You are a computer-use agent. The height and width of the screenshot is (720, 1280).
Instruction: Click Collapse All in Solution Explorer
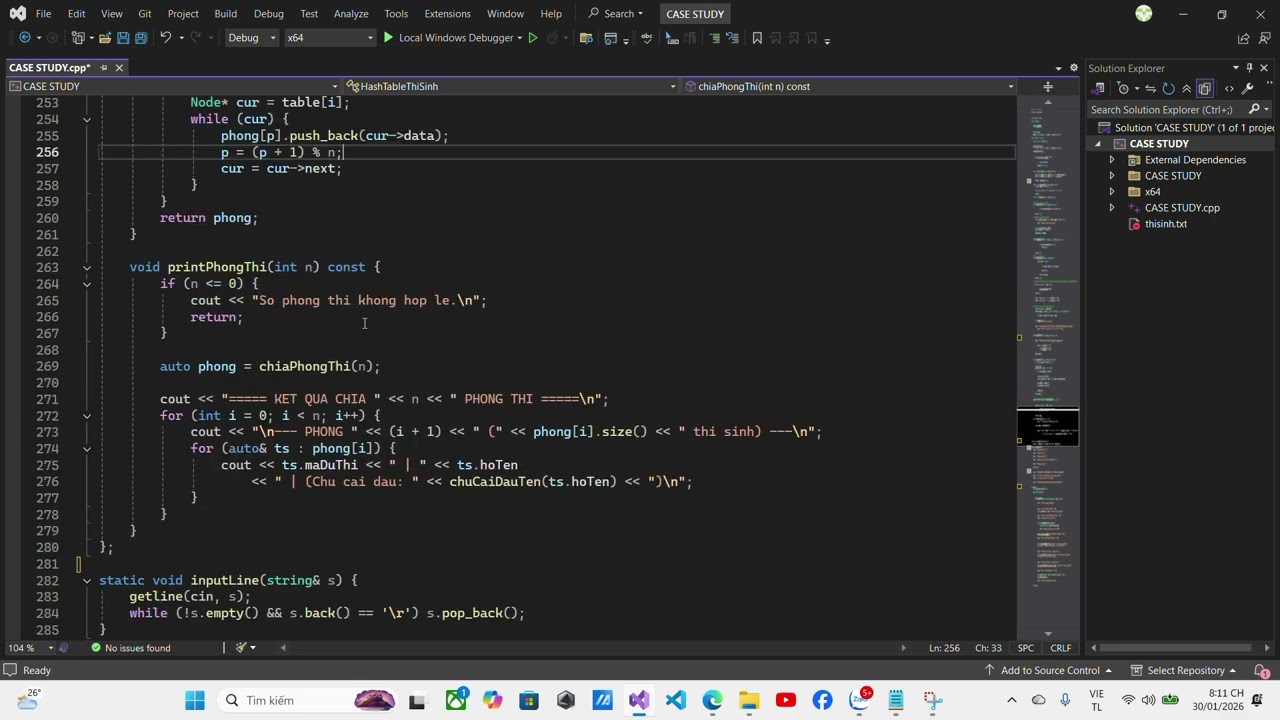pyautogui.click(x=1186, y=88)
